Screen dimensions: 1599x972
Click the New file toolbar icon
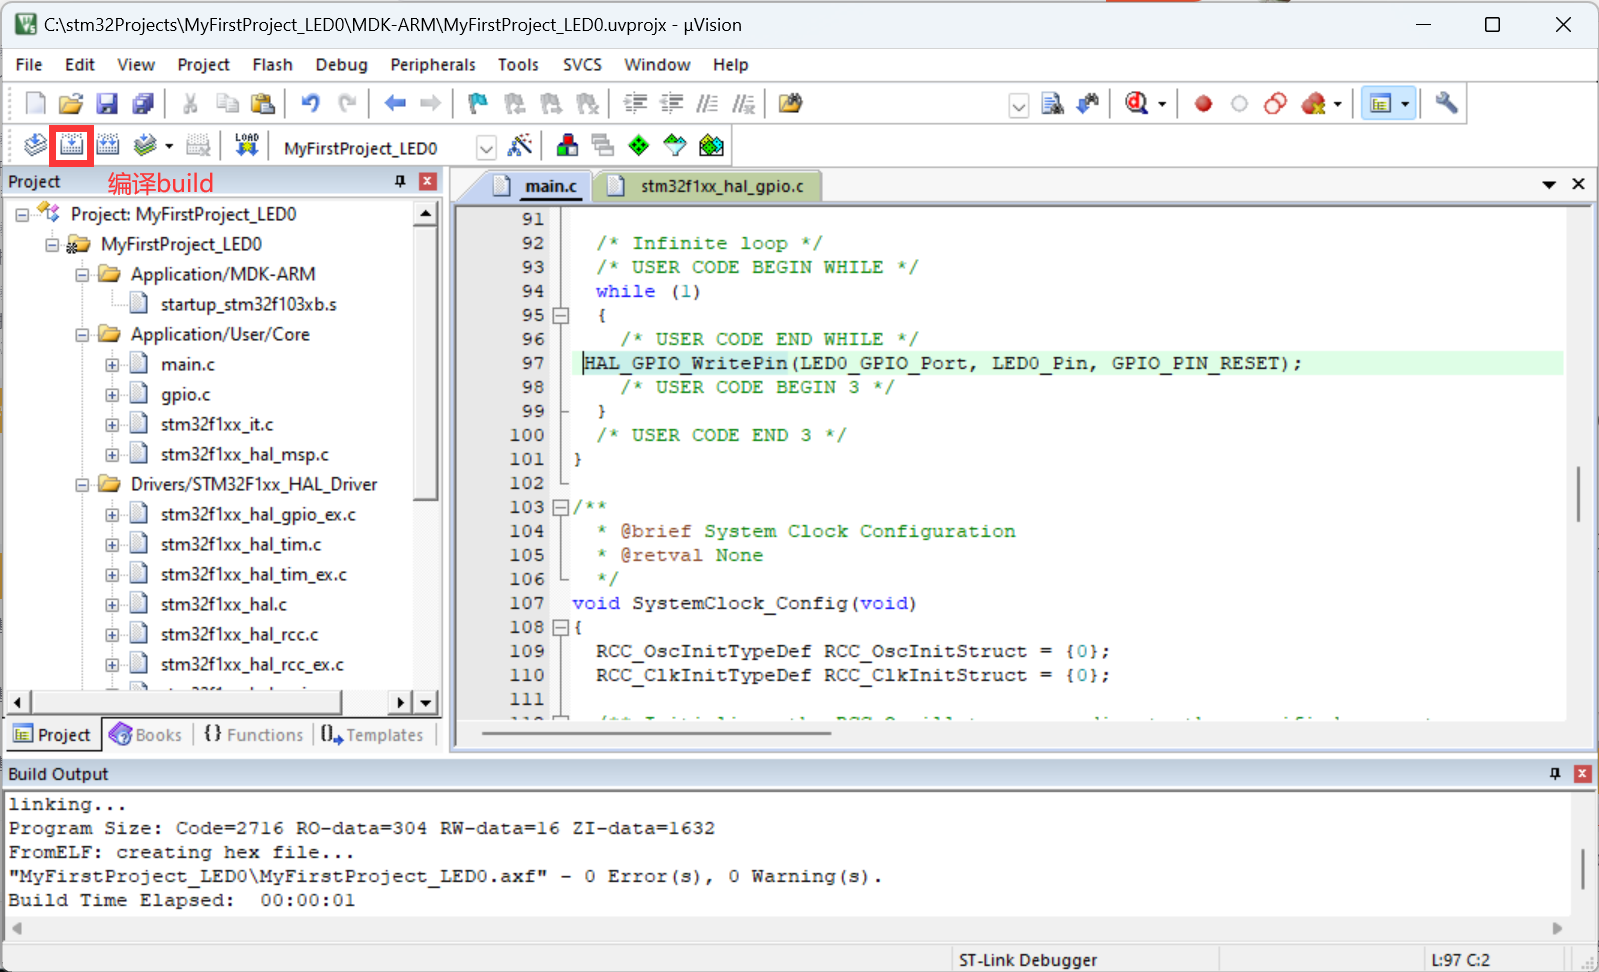[35, 103]
